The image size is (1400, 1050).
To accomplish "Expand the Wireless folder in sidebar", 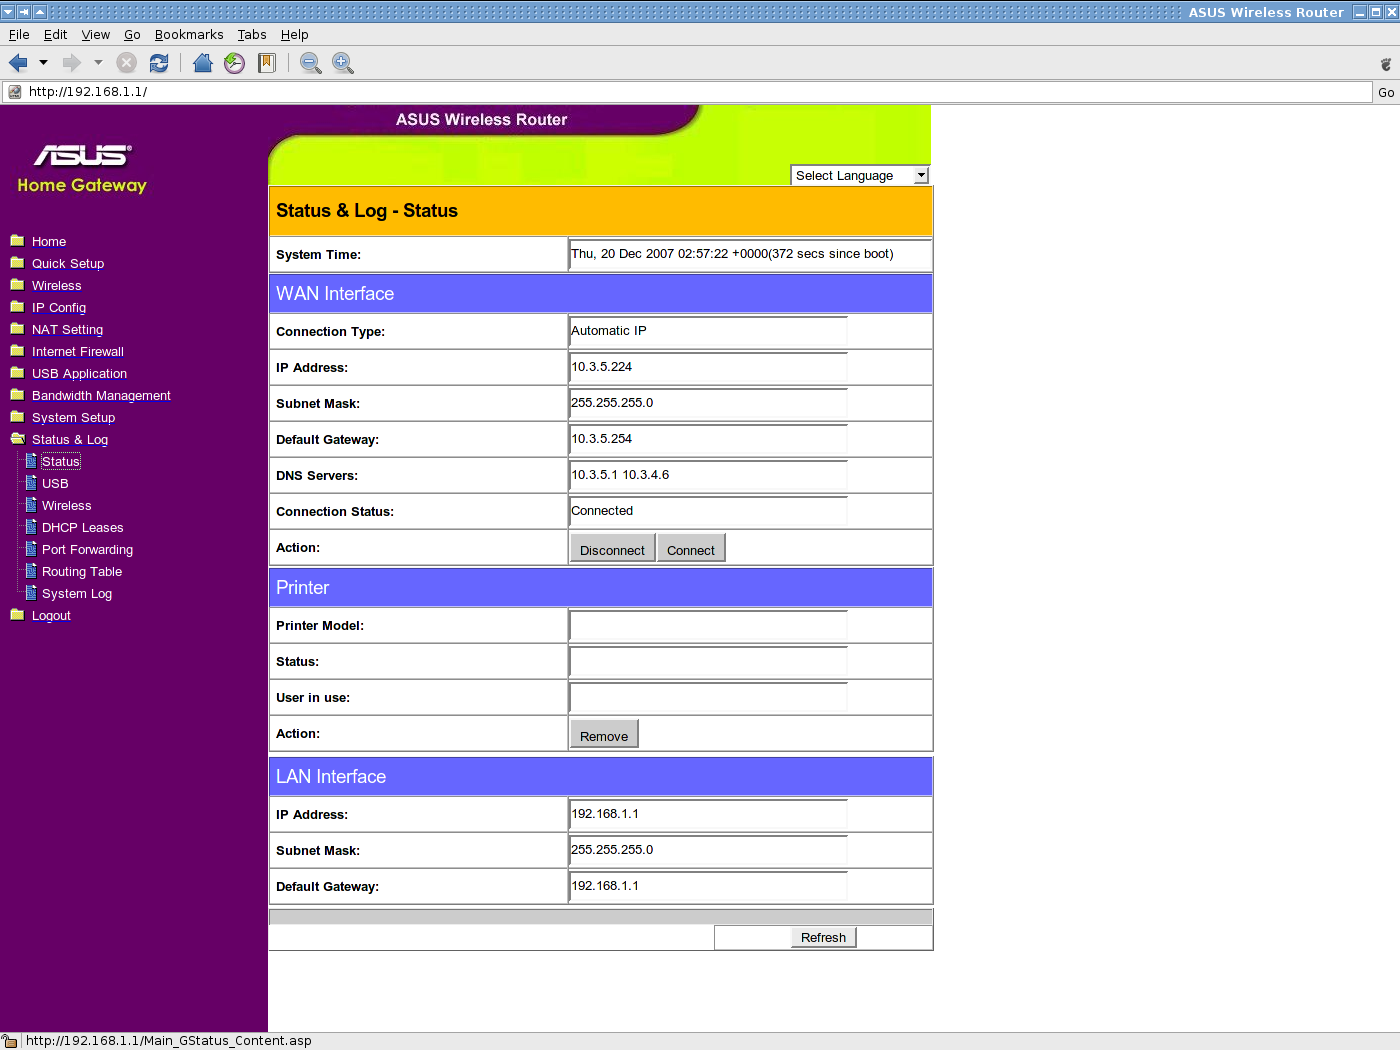I will tap(56, 285).
